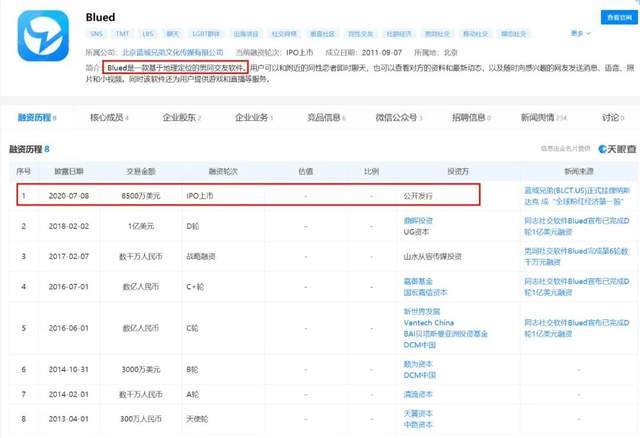
Task: Click the Blued app logo
Action: pyautogui.click(x=43, y=36)
